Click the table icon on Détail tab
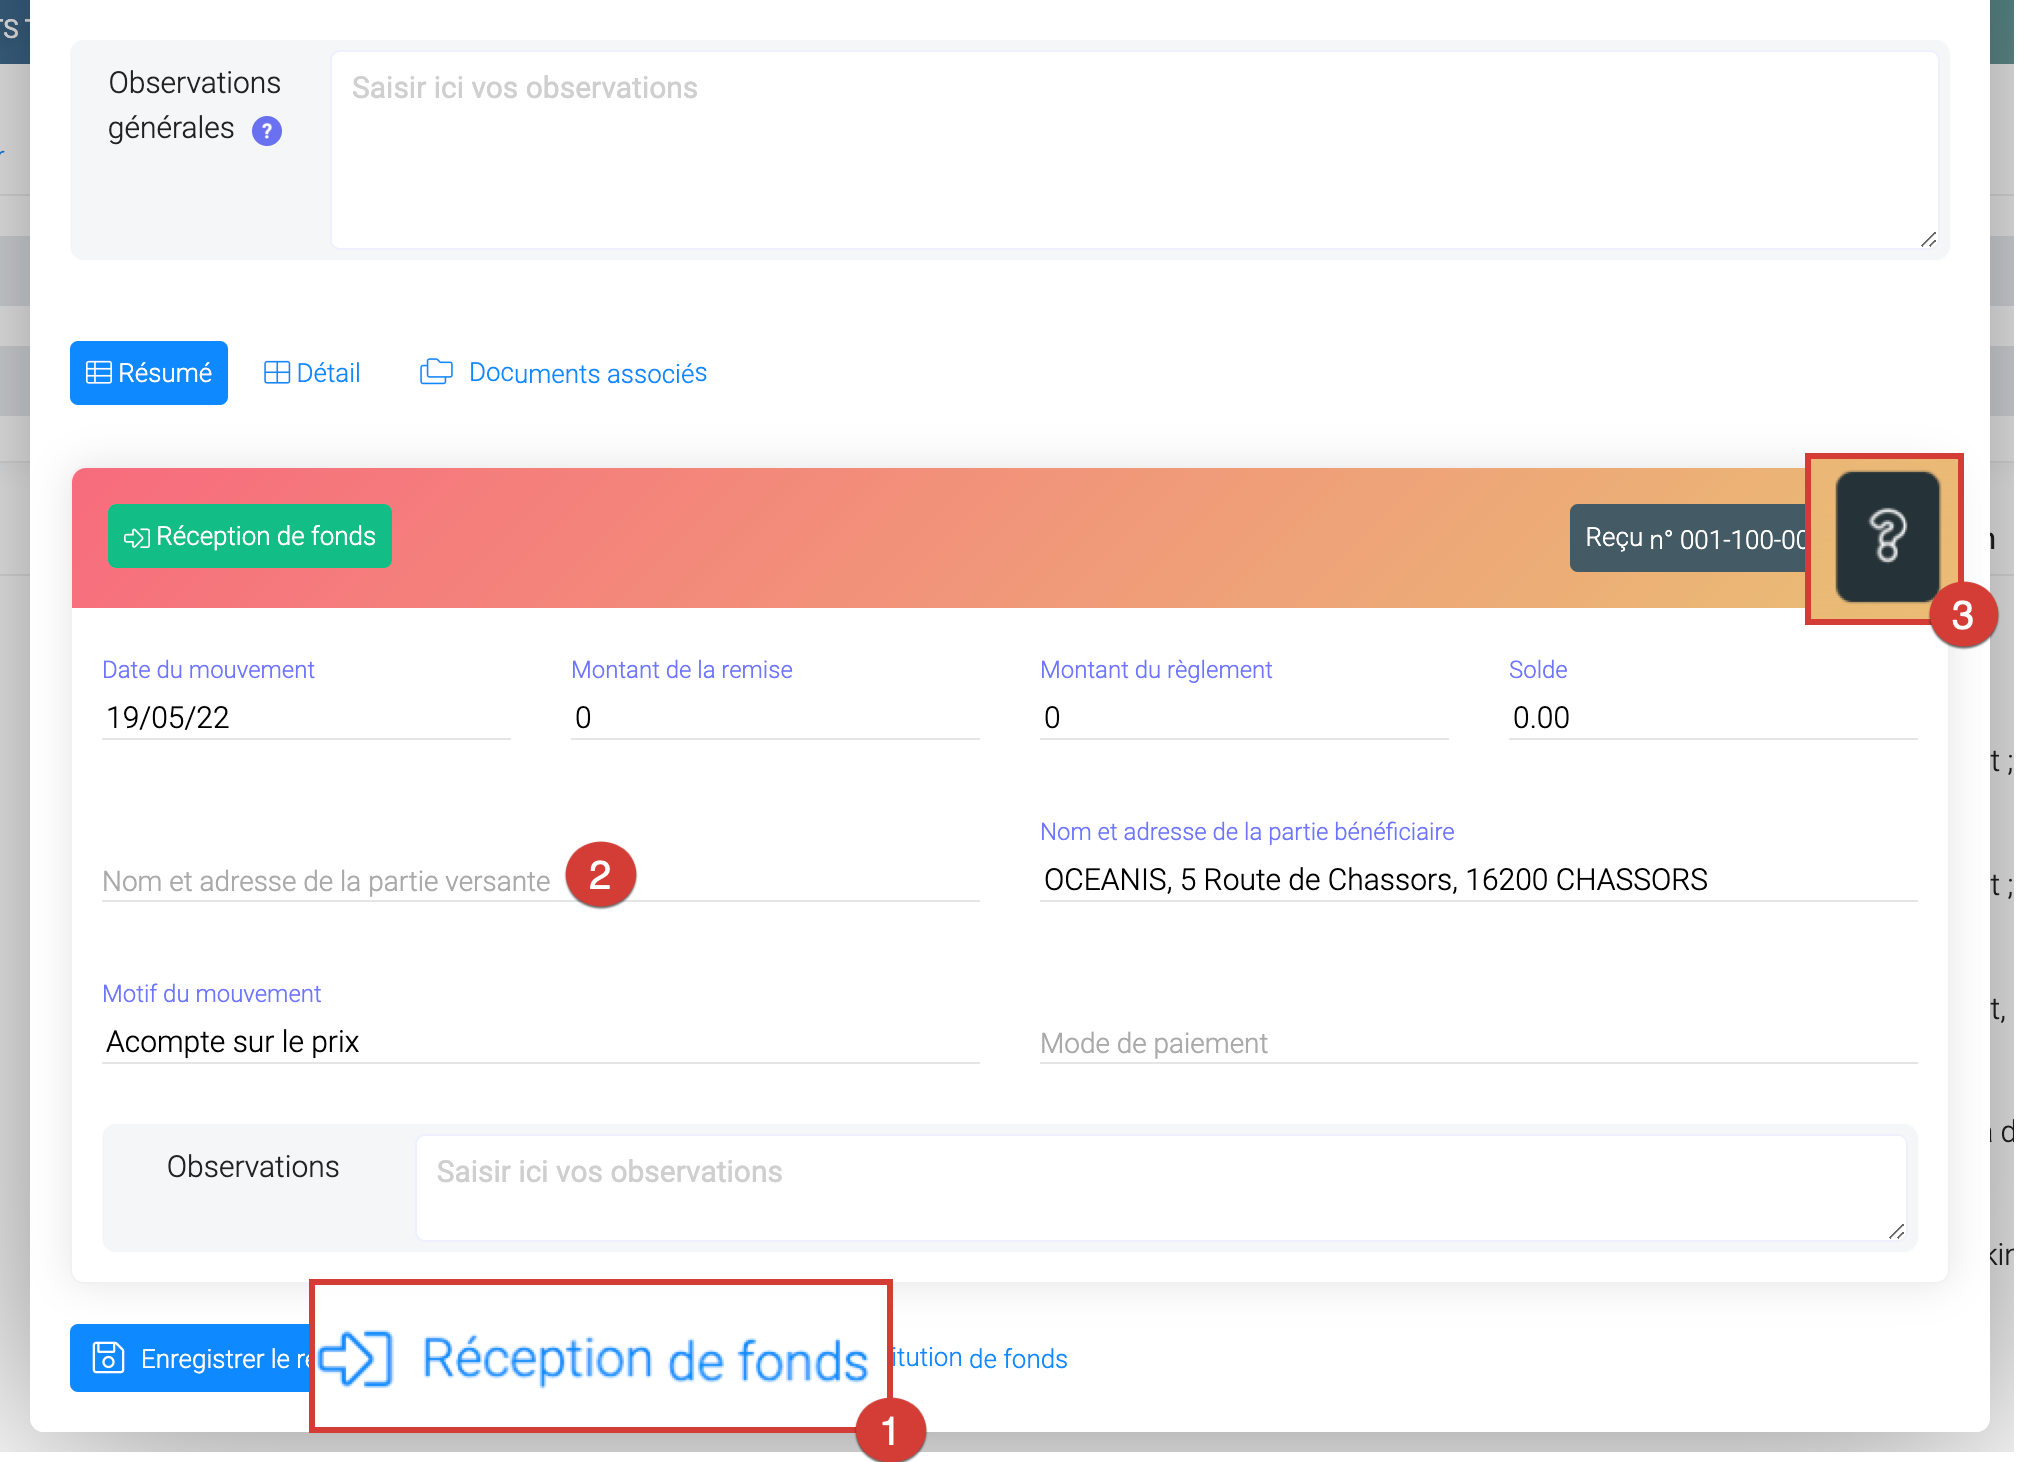This screenshot has height=1462, width=2038. 276,373
